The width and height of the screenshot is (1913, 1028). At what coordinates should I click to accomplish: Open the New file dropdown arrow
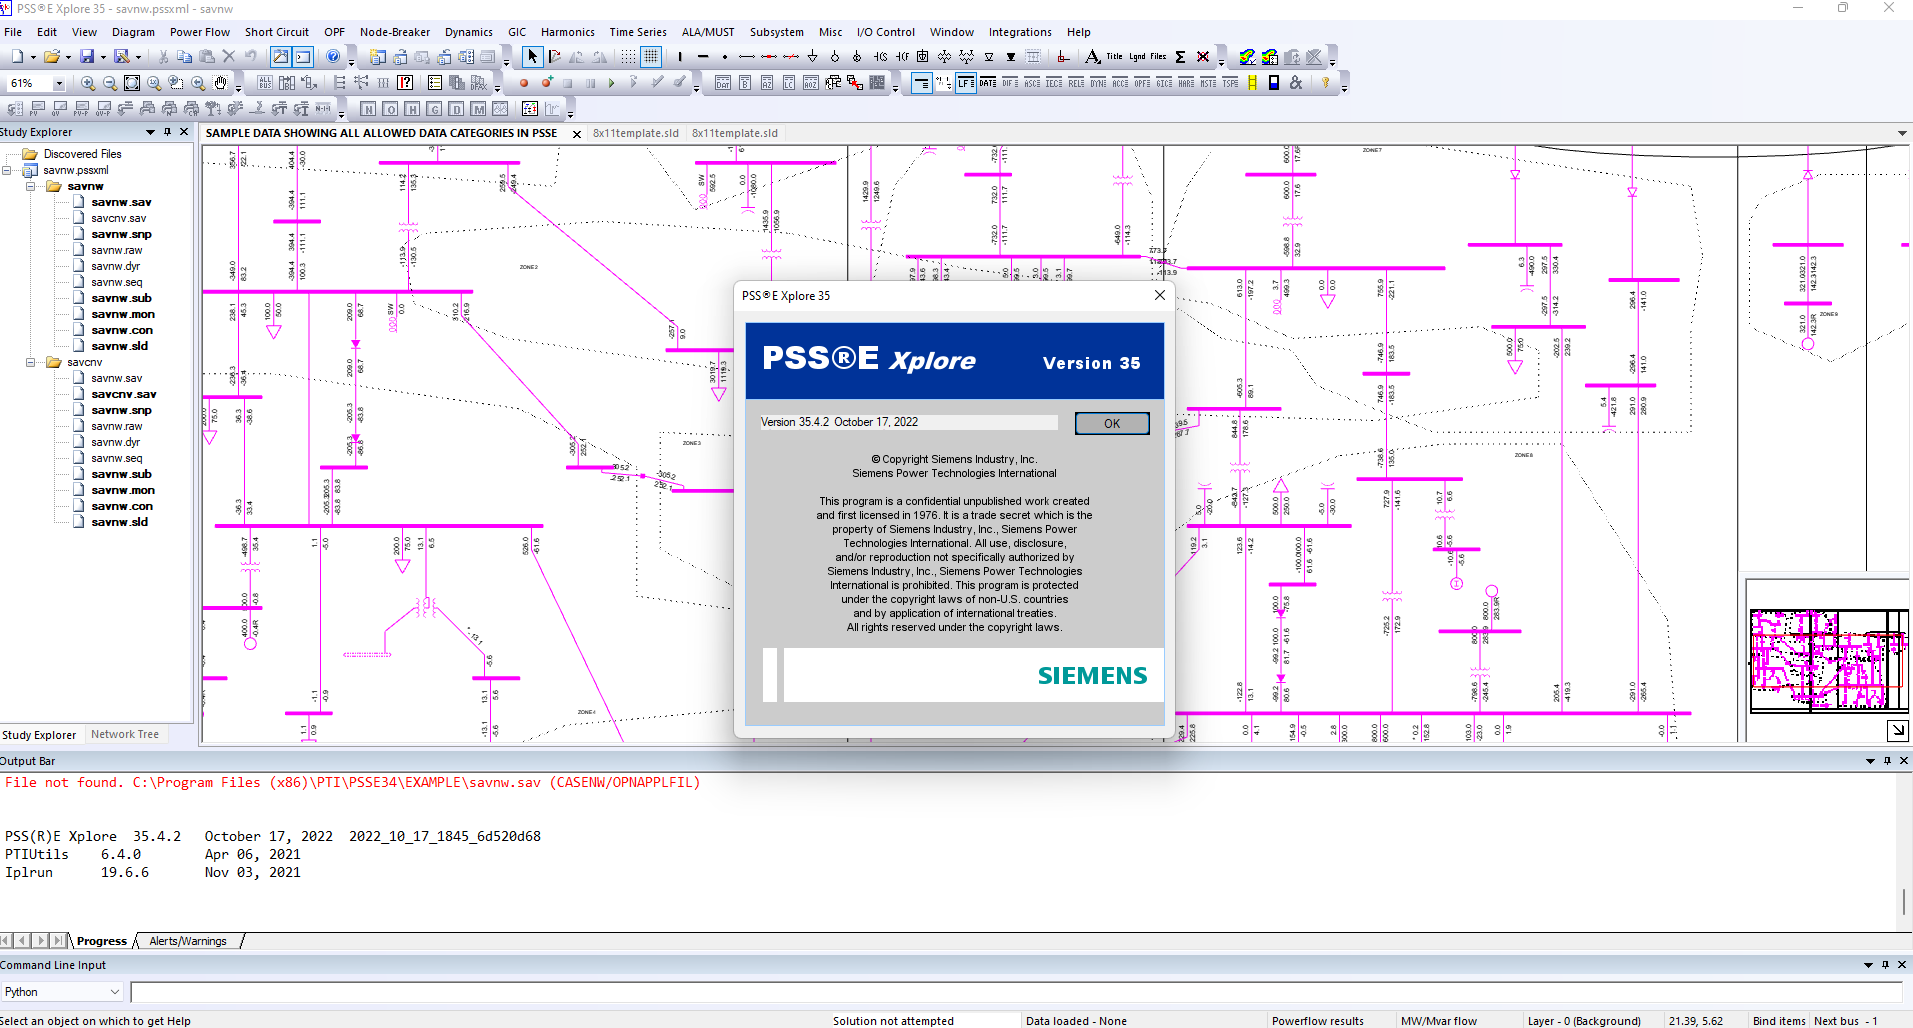[x=32, y=57]
